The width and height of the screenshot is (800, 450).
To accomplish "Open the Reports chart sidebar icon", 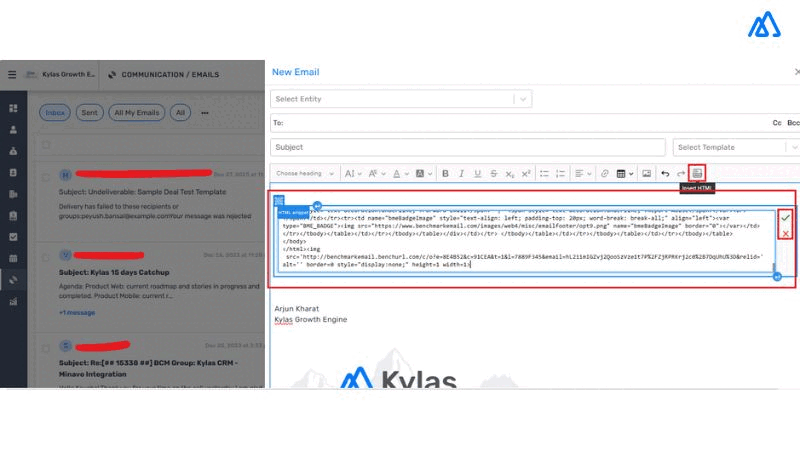I will click(x=13, y=302).
